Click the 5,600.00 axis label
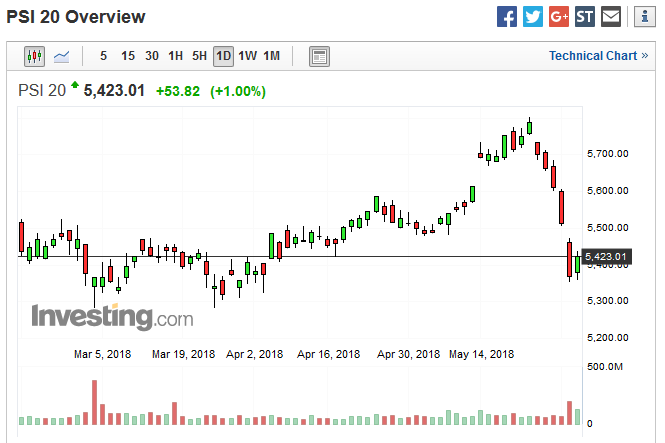The height and width of the screenshot is (443, 665). (607, 190)
